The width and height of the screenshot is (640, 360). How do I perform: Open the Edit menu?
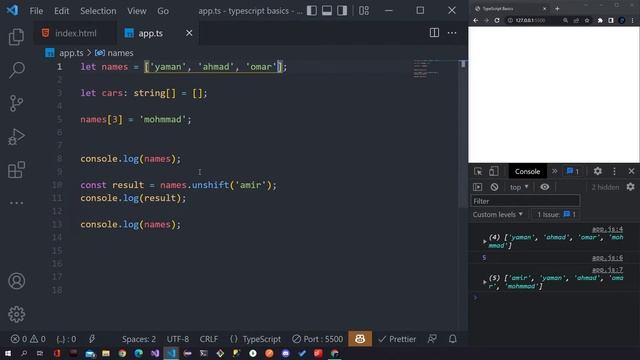coord(61,11)
